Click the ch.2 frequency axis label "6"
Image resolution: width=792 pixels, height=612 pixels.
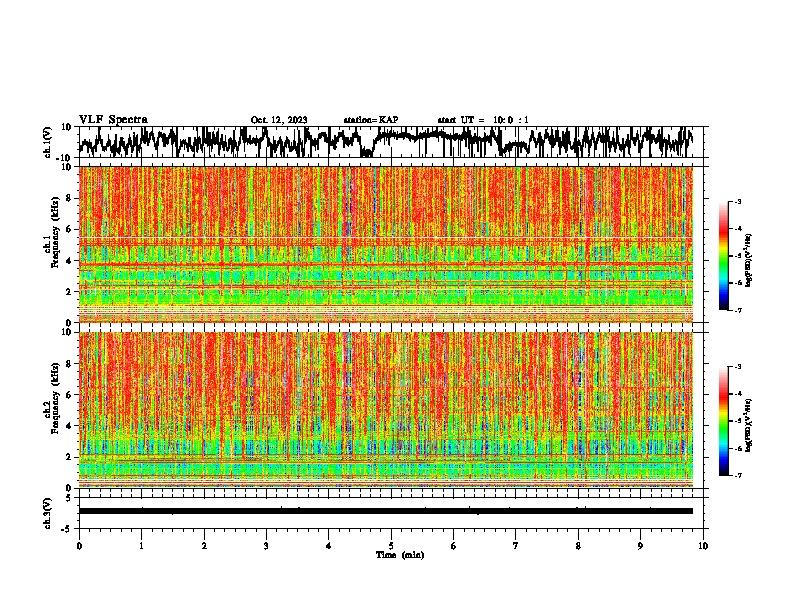[70, 395]
